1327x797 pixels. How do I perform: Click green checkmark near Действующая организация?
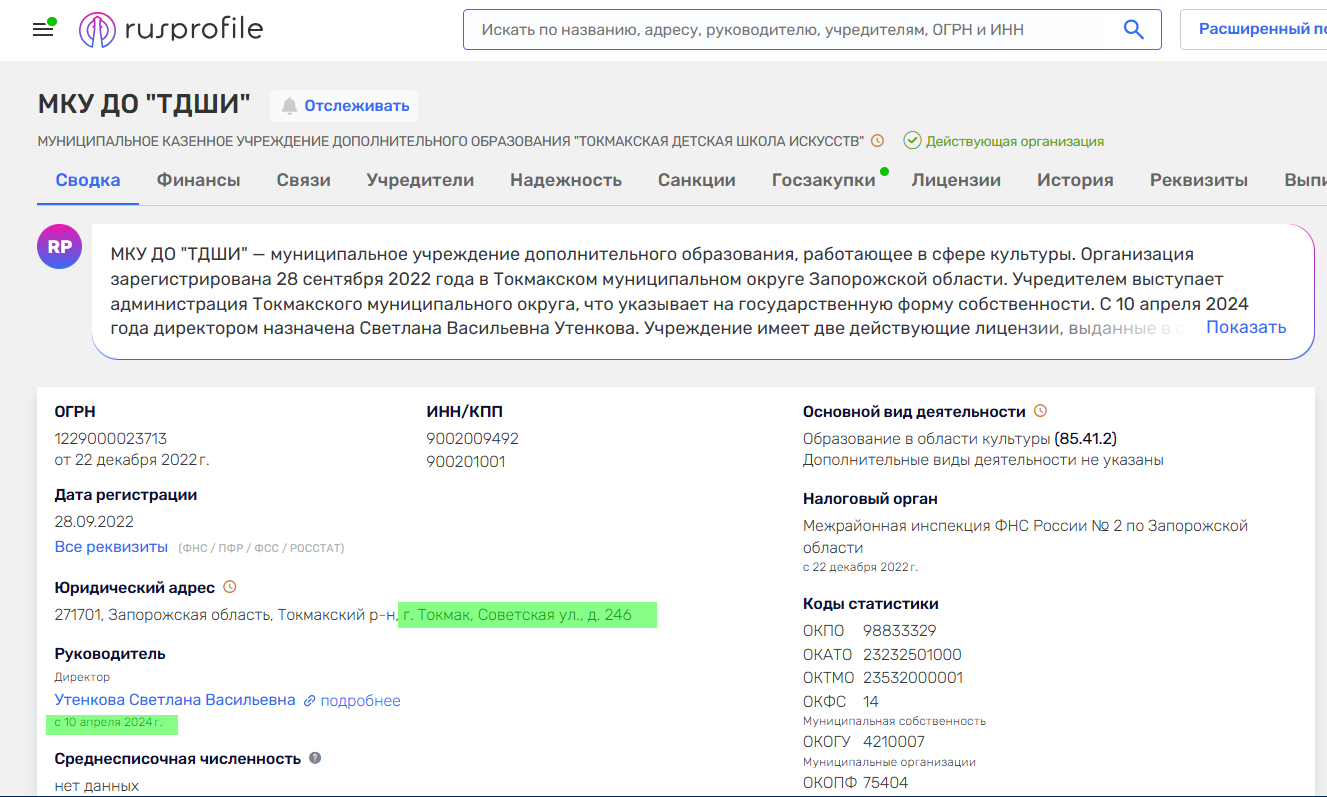pyautogui.click(x=913, y=140)
